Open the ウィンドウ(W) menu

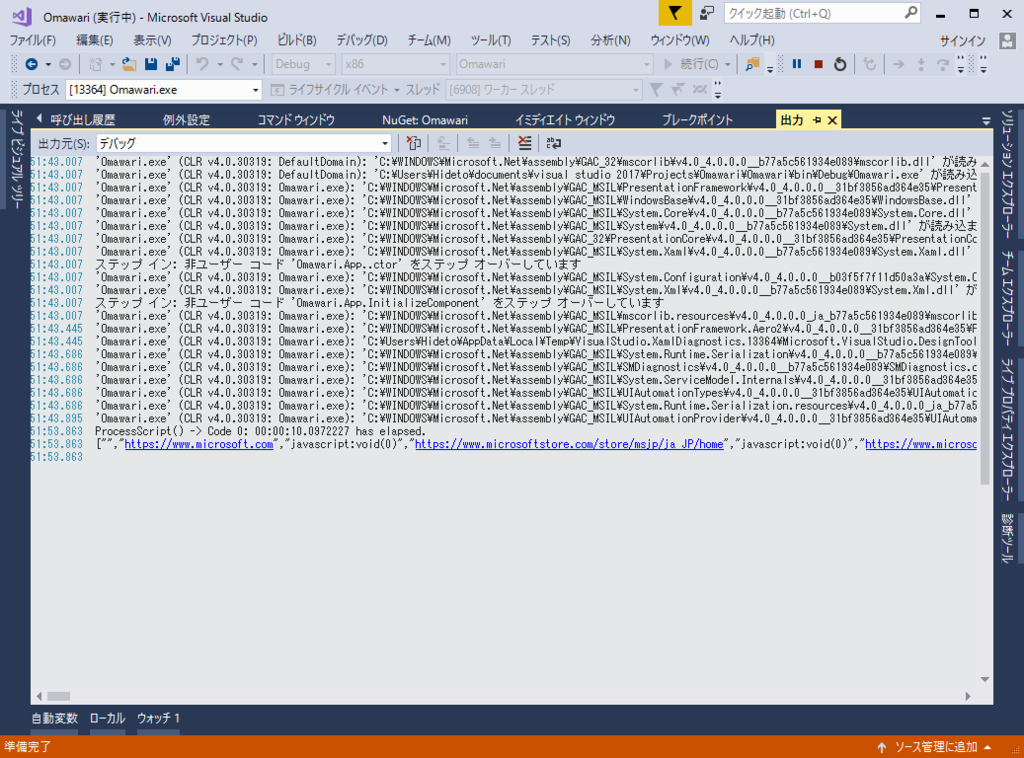(x=680, y=40)
